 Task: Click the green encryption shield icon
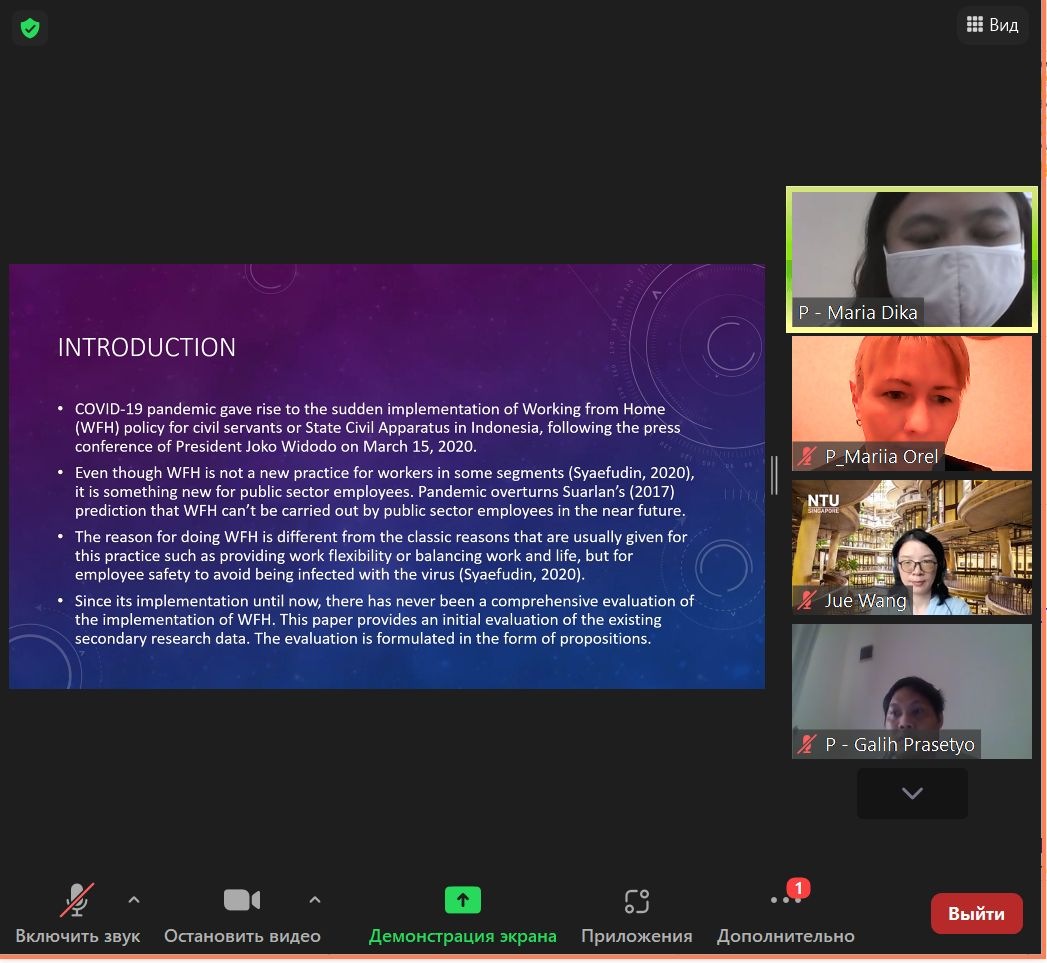[x=30, y=28]
